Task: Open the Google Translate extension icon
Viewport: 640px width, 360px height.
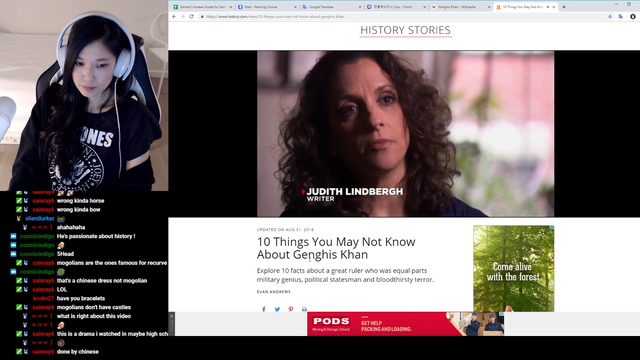Action: coord(621,16)
